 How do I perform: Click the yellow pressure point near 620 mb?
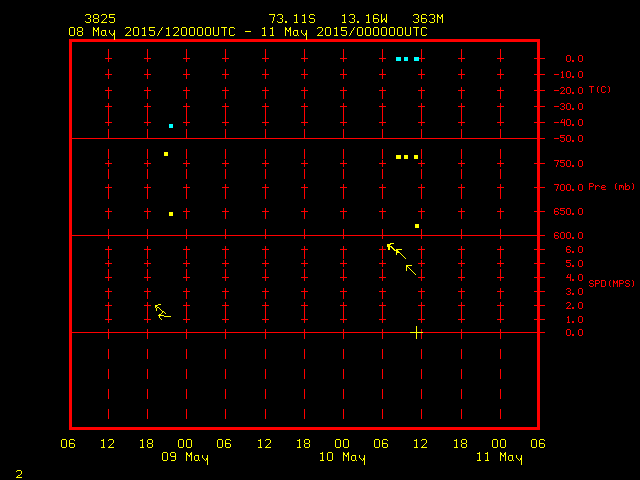(417, 226)
